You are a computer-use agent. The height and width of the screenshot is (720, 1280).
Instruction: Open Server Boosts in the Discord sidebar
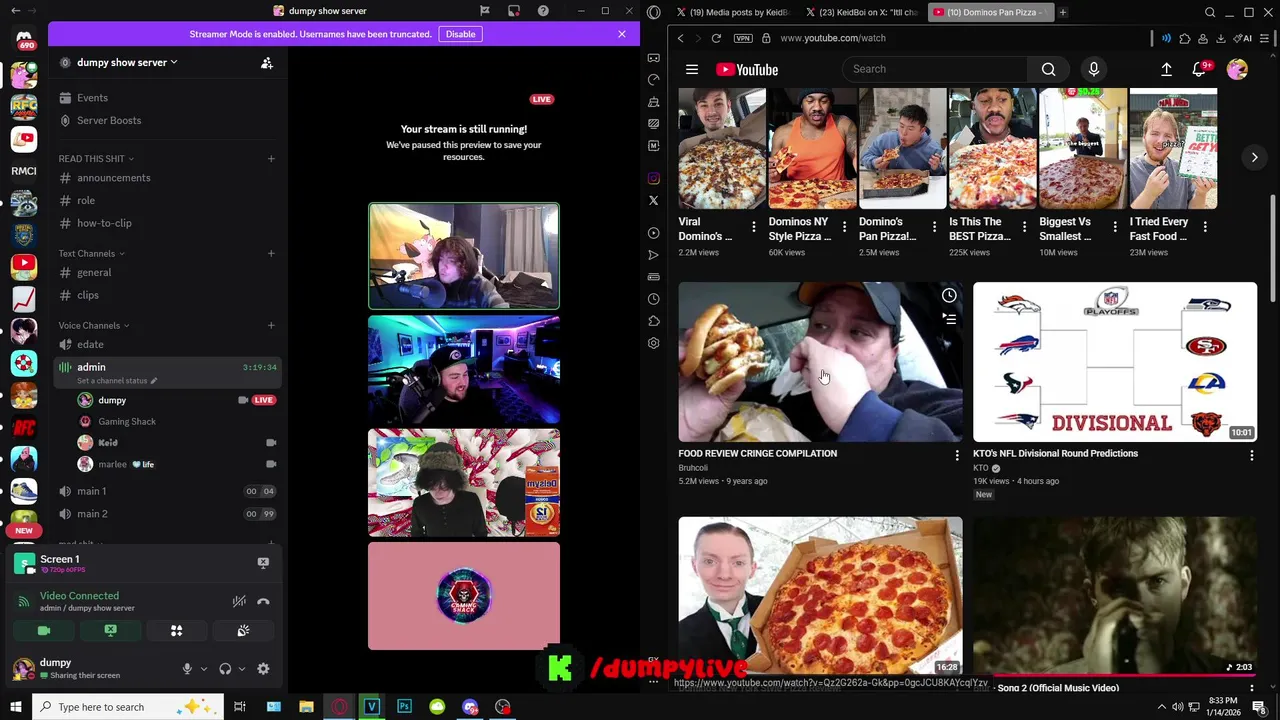pos(166,120)
